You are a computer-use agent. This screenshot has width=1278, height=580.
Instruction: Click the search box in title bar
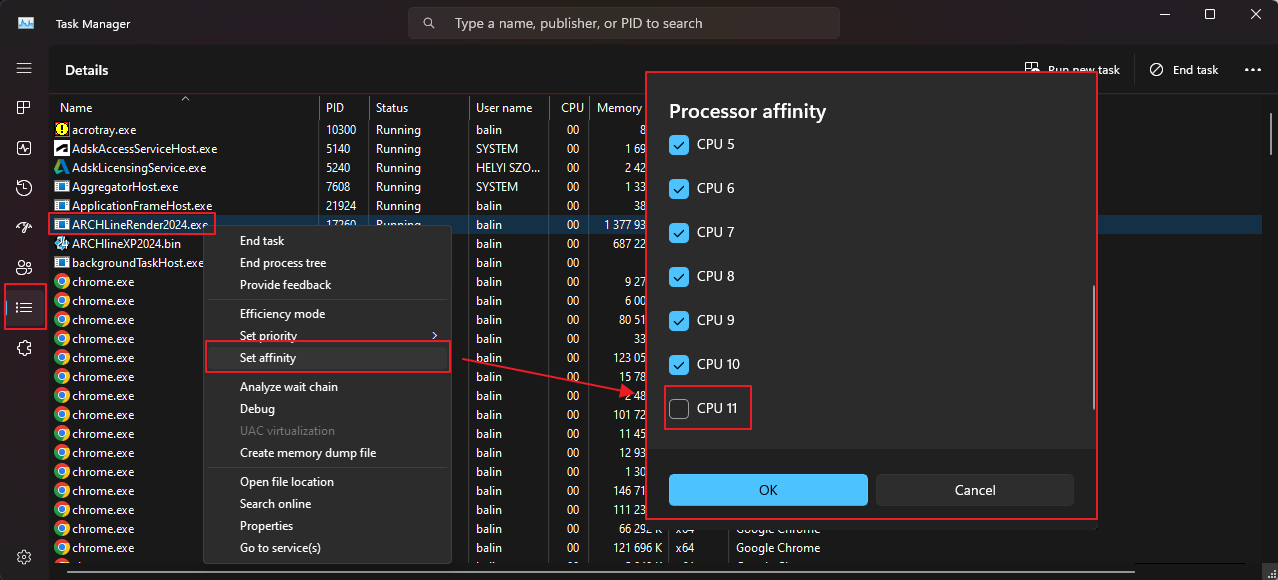coord(623,23)
